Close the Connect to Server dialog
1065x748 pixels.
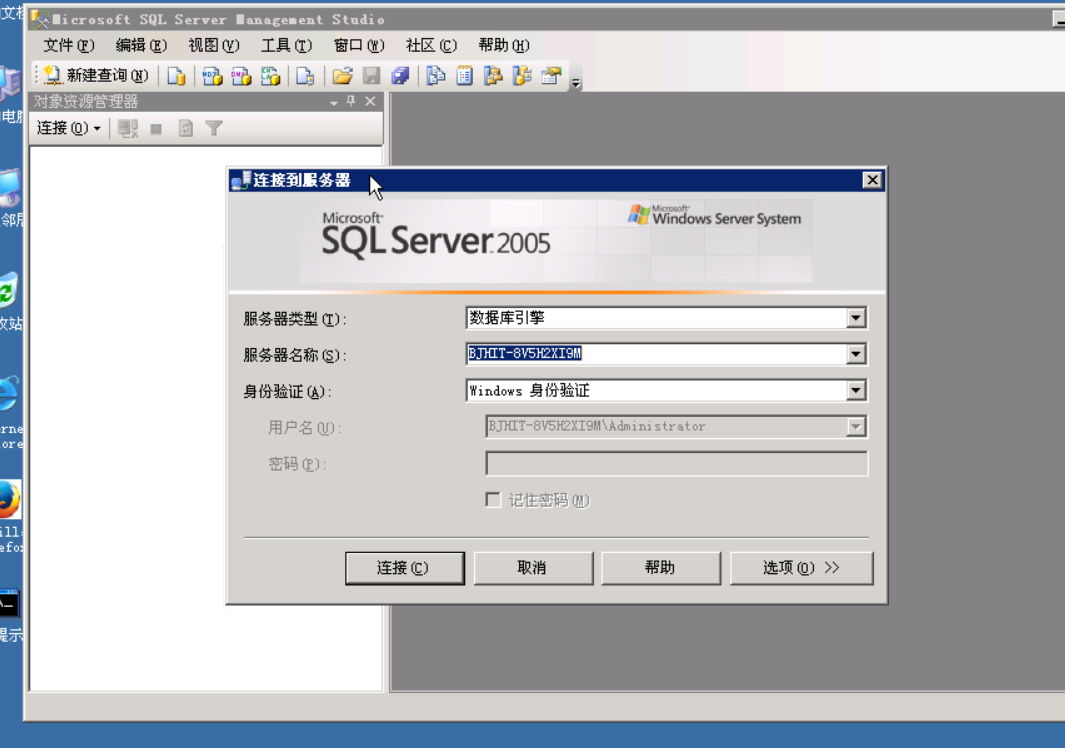[872, 180]
